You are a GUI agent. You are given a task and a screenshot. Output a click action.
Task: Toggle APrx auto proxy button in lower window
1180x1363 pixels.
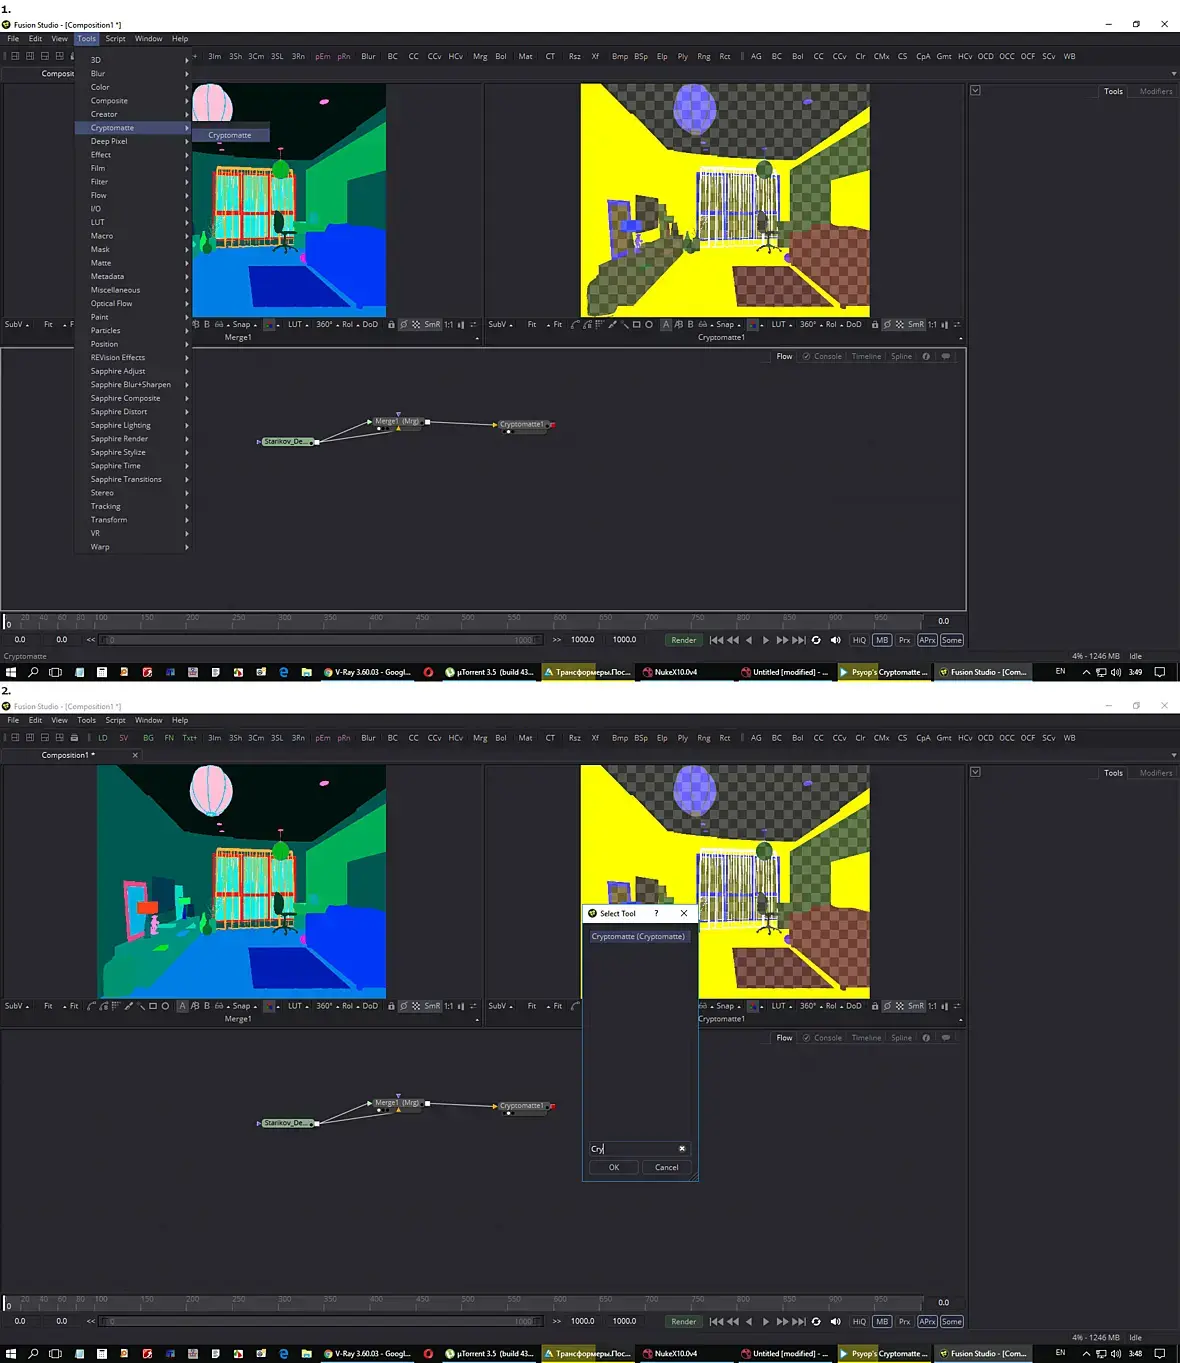coord(927,1321)
